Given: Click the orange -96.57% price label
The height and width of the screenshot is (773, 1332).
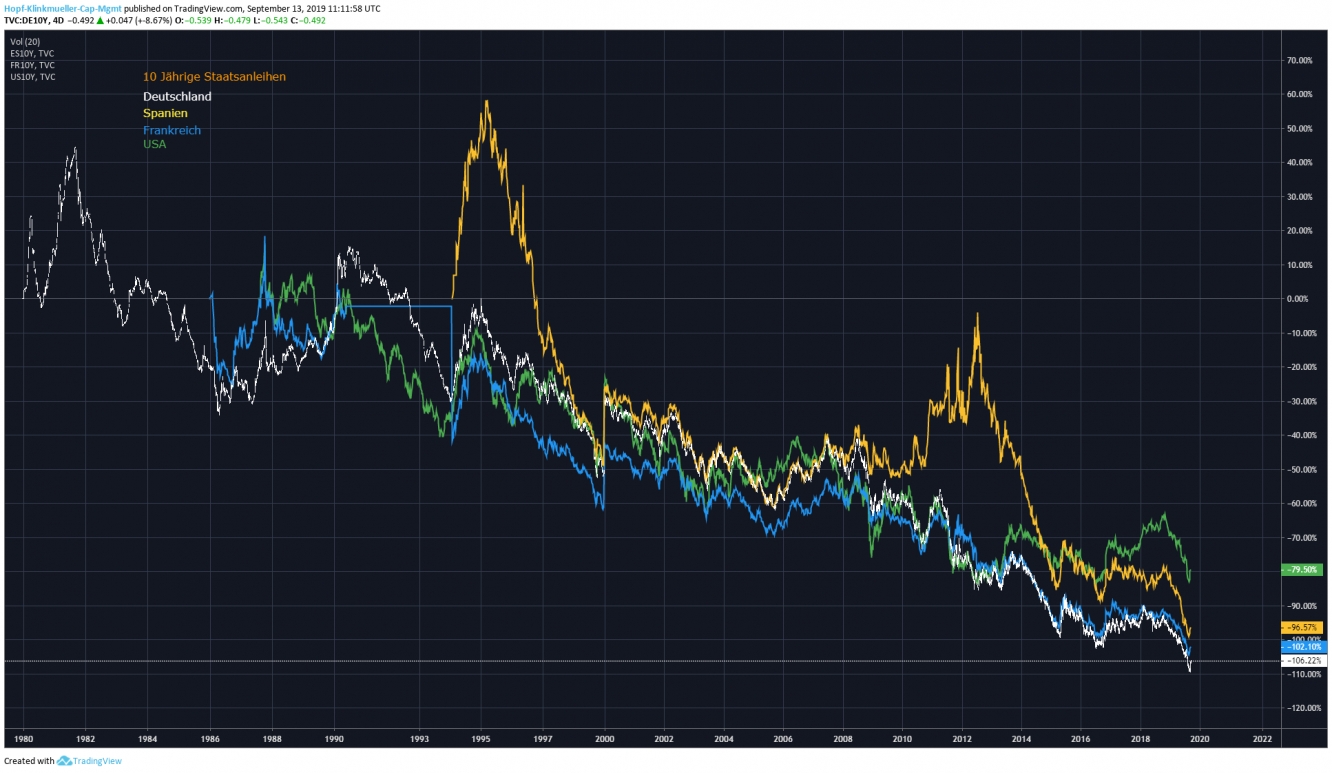Looking at the screenshot, I should tap(1302, 628).
